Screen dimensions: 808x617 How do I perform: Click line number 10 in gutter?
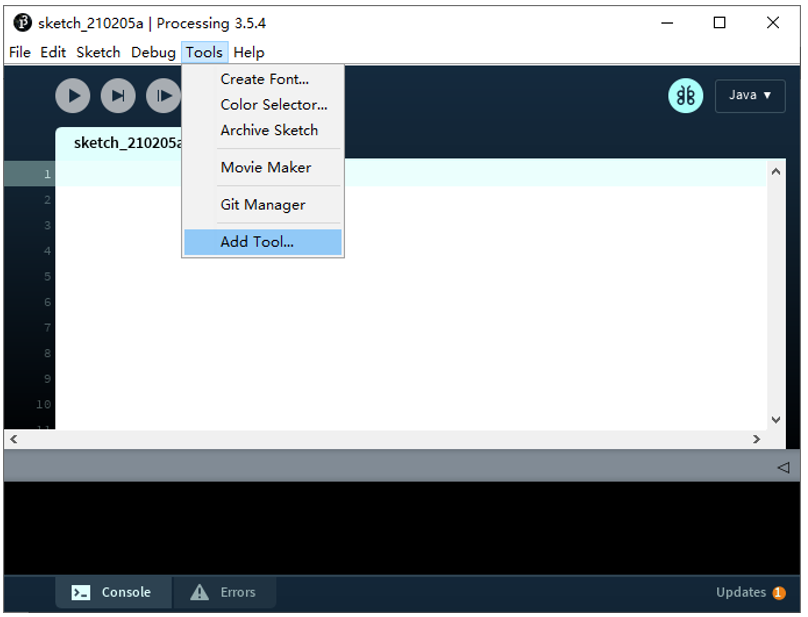point(44,404)
